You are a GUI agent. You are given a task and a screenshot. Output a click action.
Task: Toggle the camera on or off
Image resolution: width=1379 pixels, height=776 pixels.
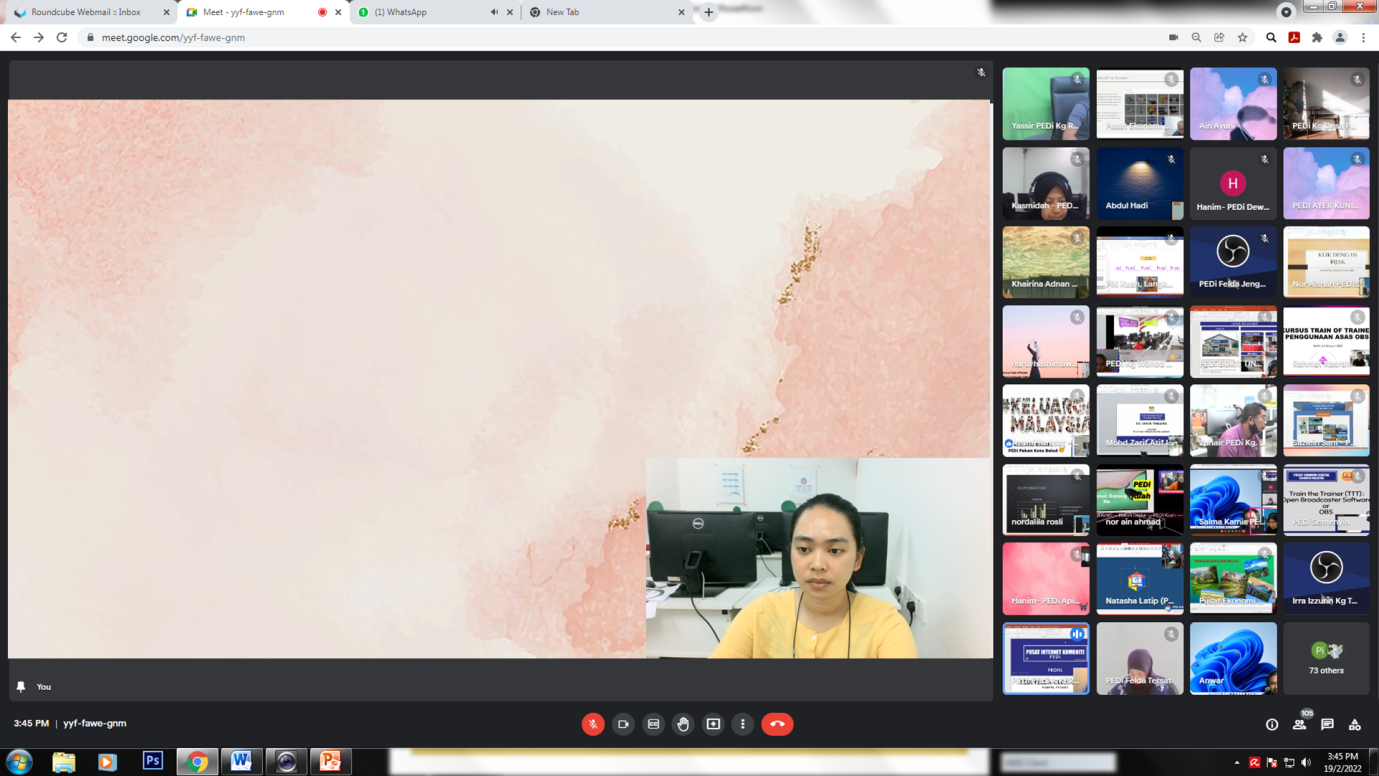[623, 724]
